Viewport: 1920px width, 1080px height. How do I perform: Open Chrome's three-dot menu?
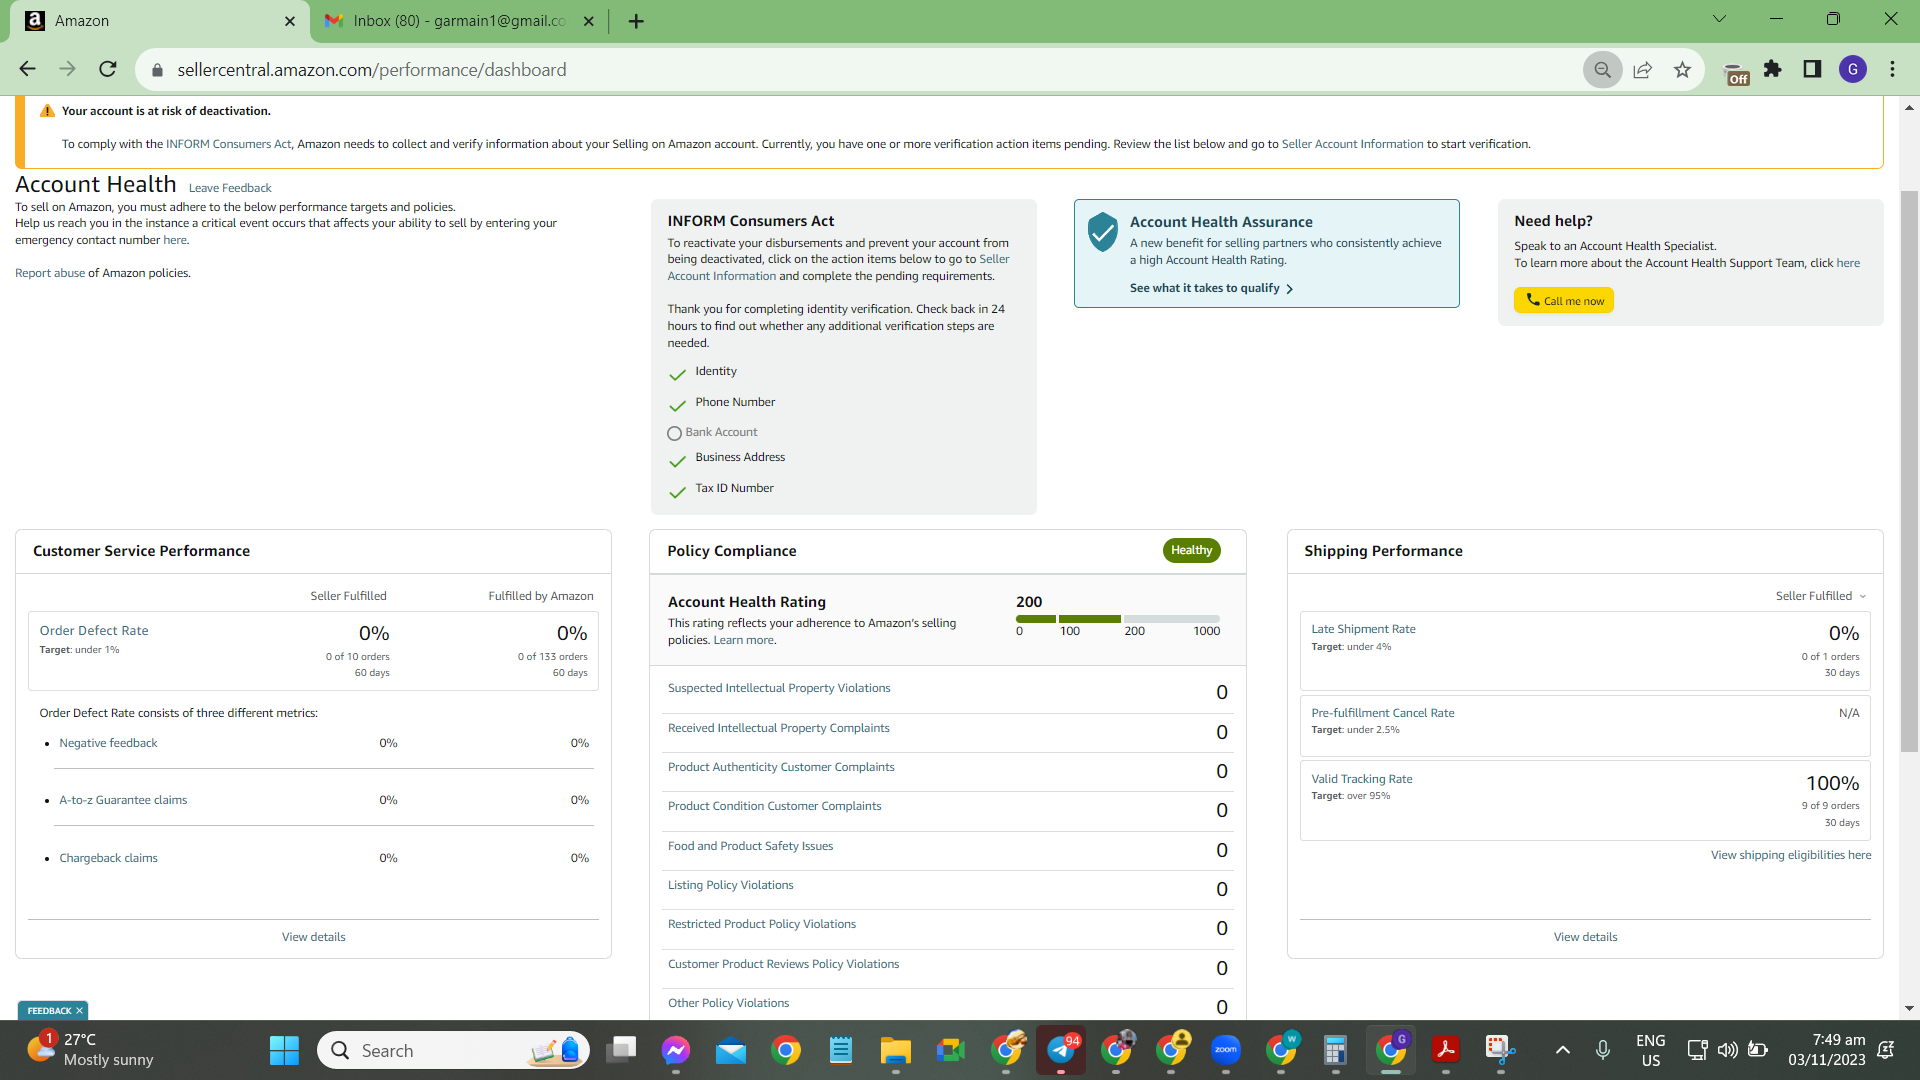(1892, 69)
